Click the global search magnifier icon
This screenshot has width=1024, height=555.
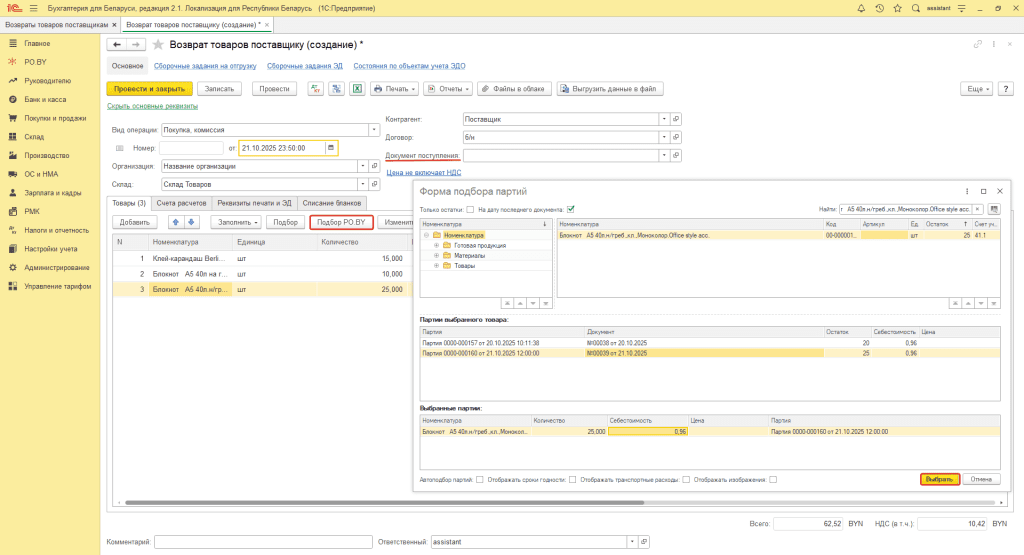coord(917,8)
